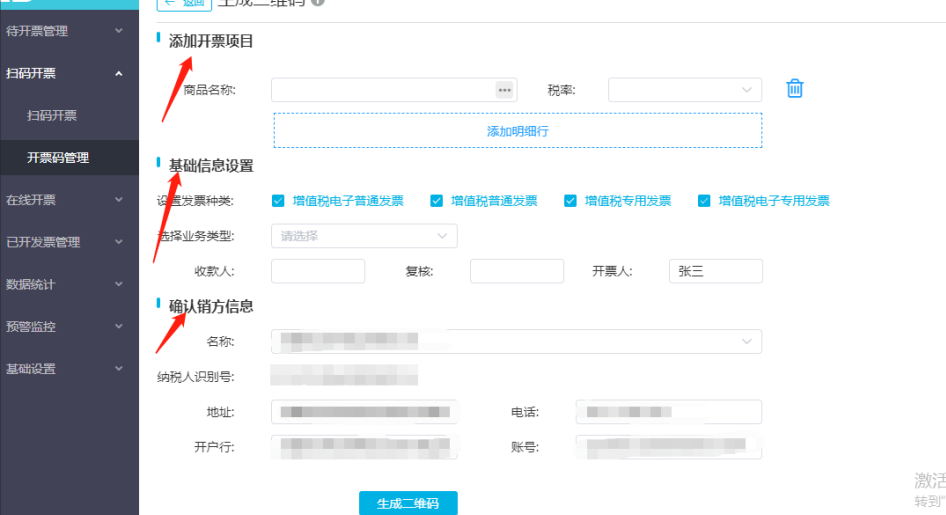Expand the 已开发票管理 menu
Image resolution: width=946 pixels, height=515 pixels.
tap(119, 242)
